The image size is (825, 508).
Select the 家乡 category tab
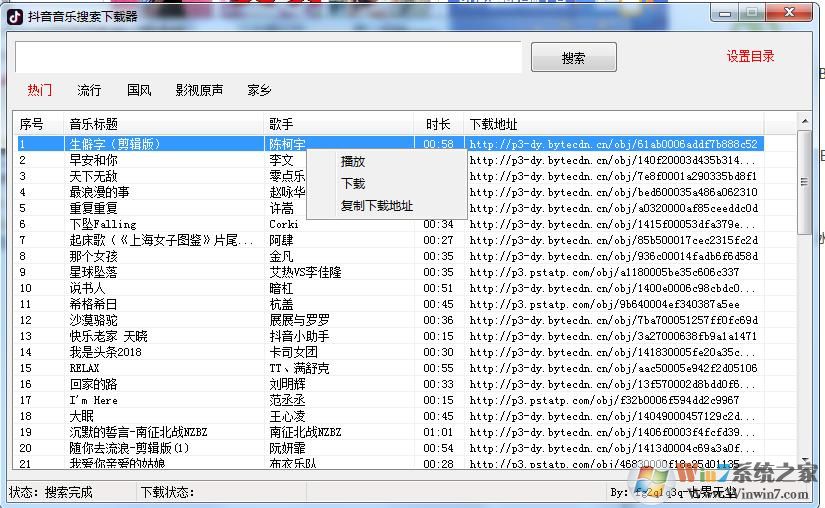(259, 91)
